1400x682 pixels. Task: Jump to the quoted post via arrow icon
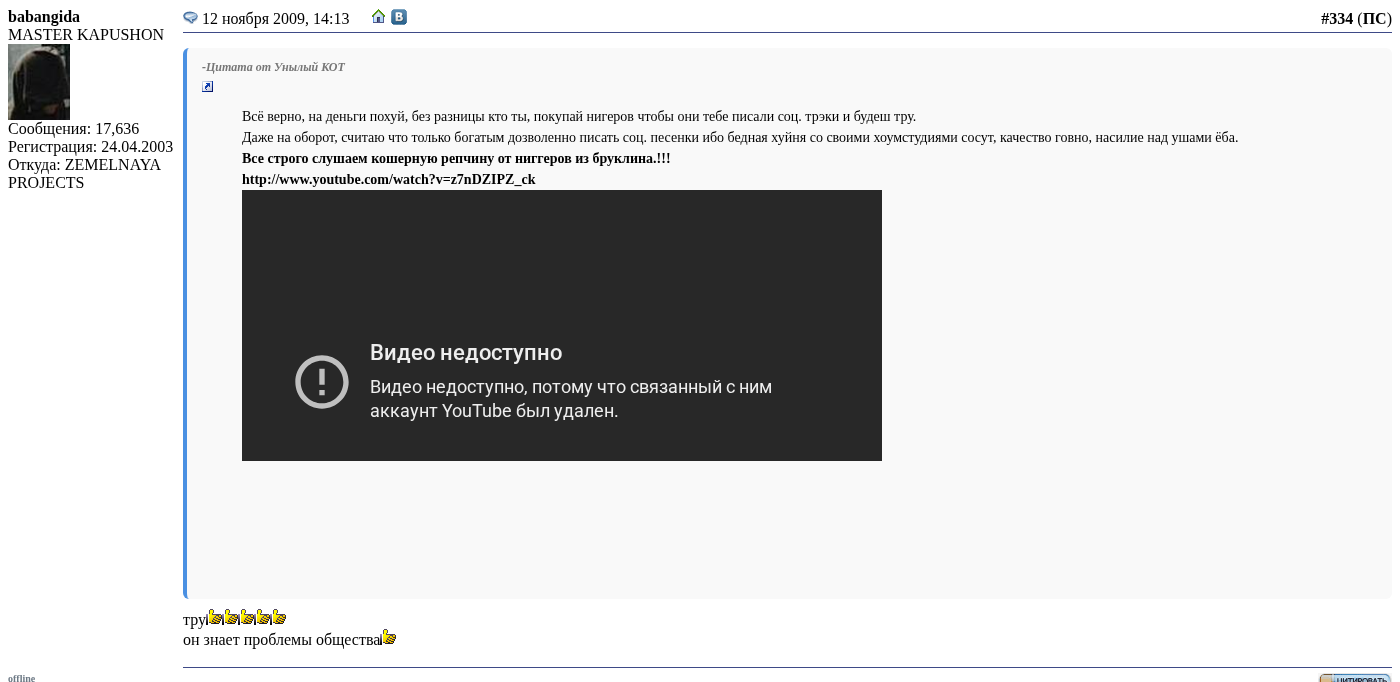208,87
